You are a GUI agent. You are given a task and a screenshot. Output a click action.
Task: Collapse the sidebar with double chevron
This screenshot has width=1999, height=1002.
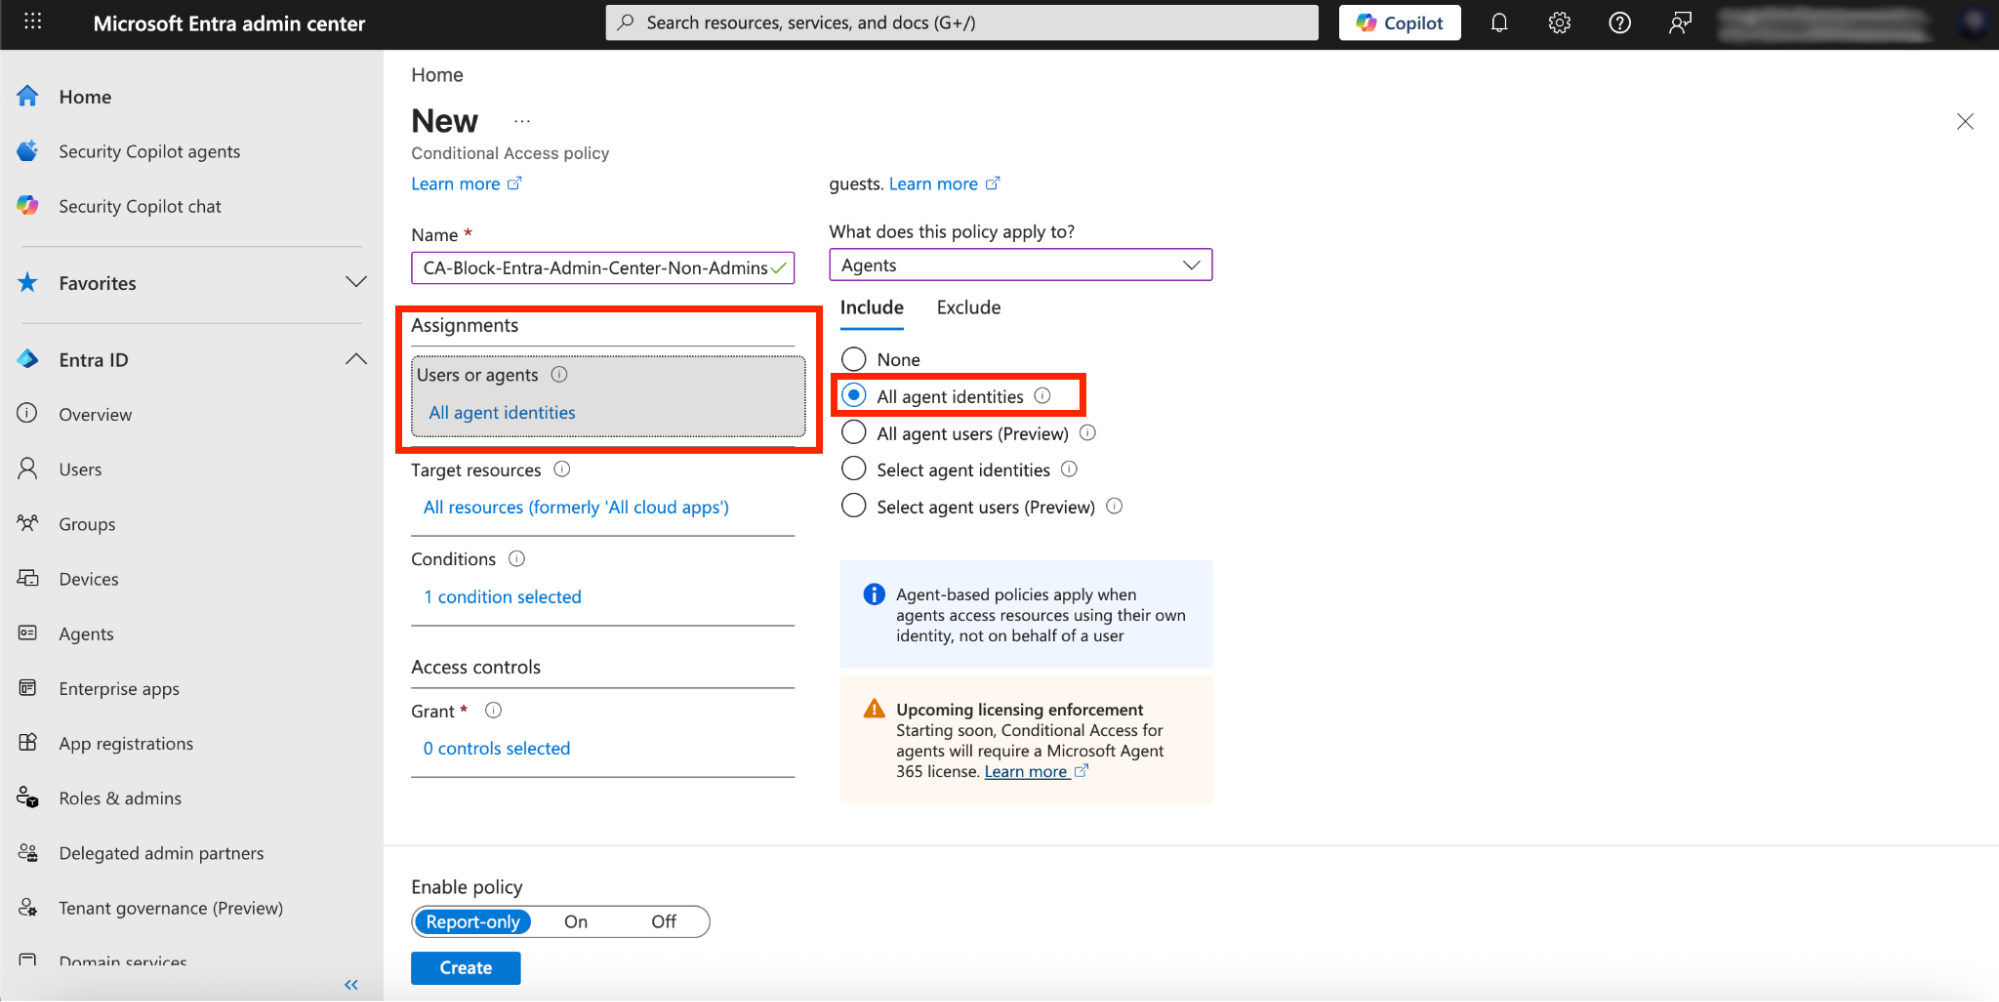click(351, 985)
